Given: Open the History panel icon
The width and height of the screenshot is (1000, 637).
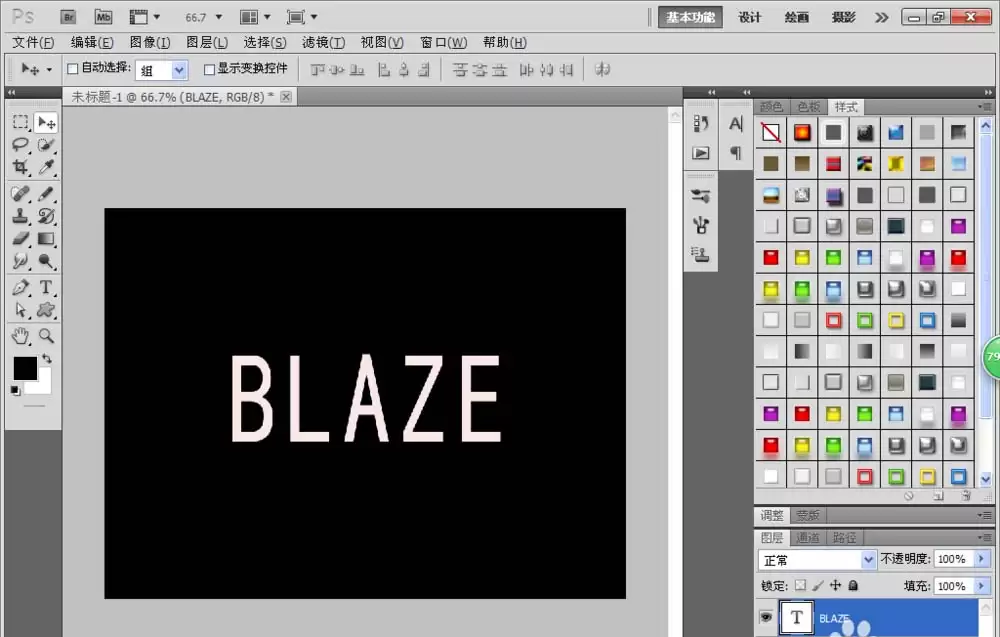Looking at the screenshot, I should [701, 124].
